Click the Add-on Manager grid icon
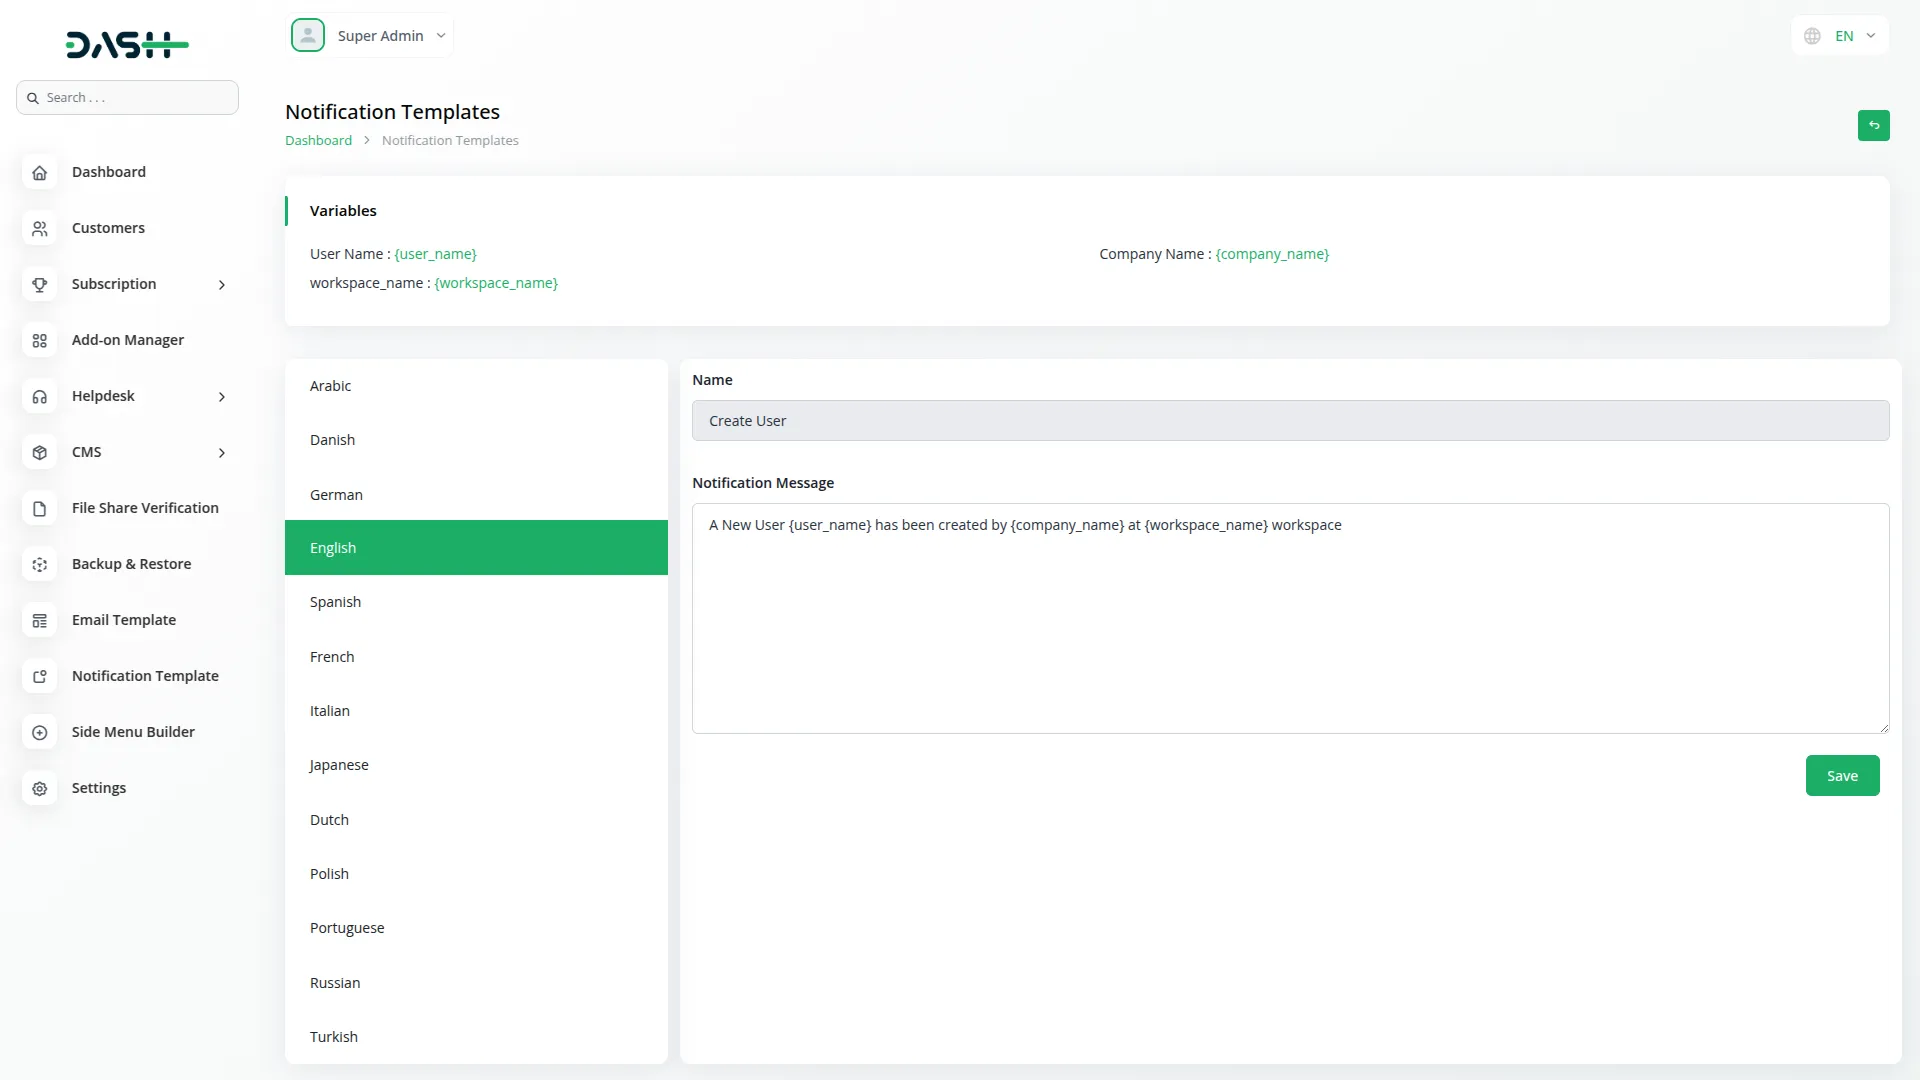1920x1080 pixels. [x=39, y=340]
